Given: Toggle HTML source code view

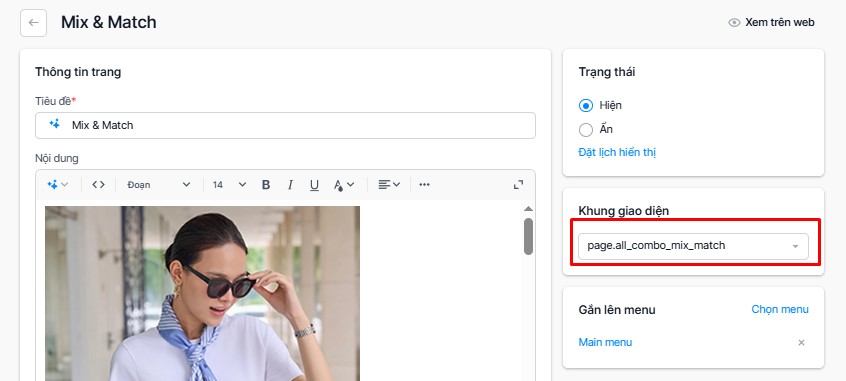Looking at the screenshot, I should [98, 185].
